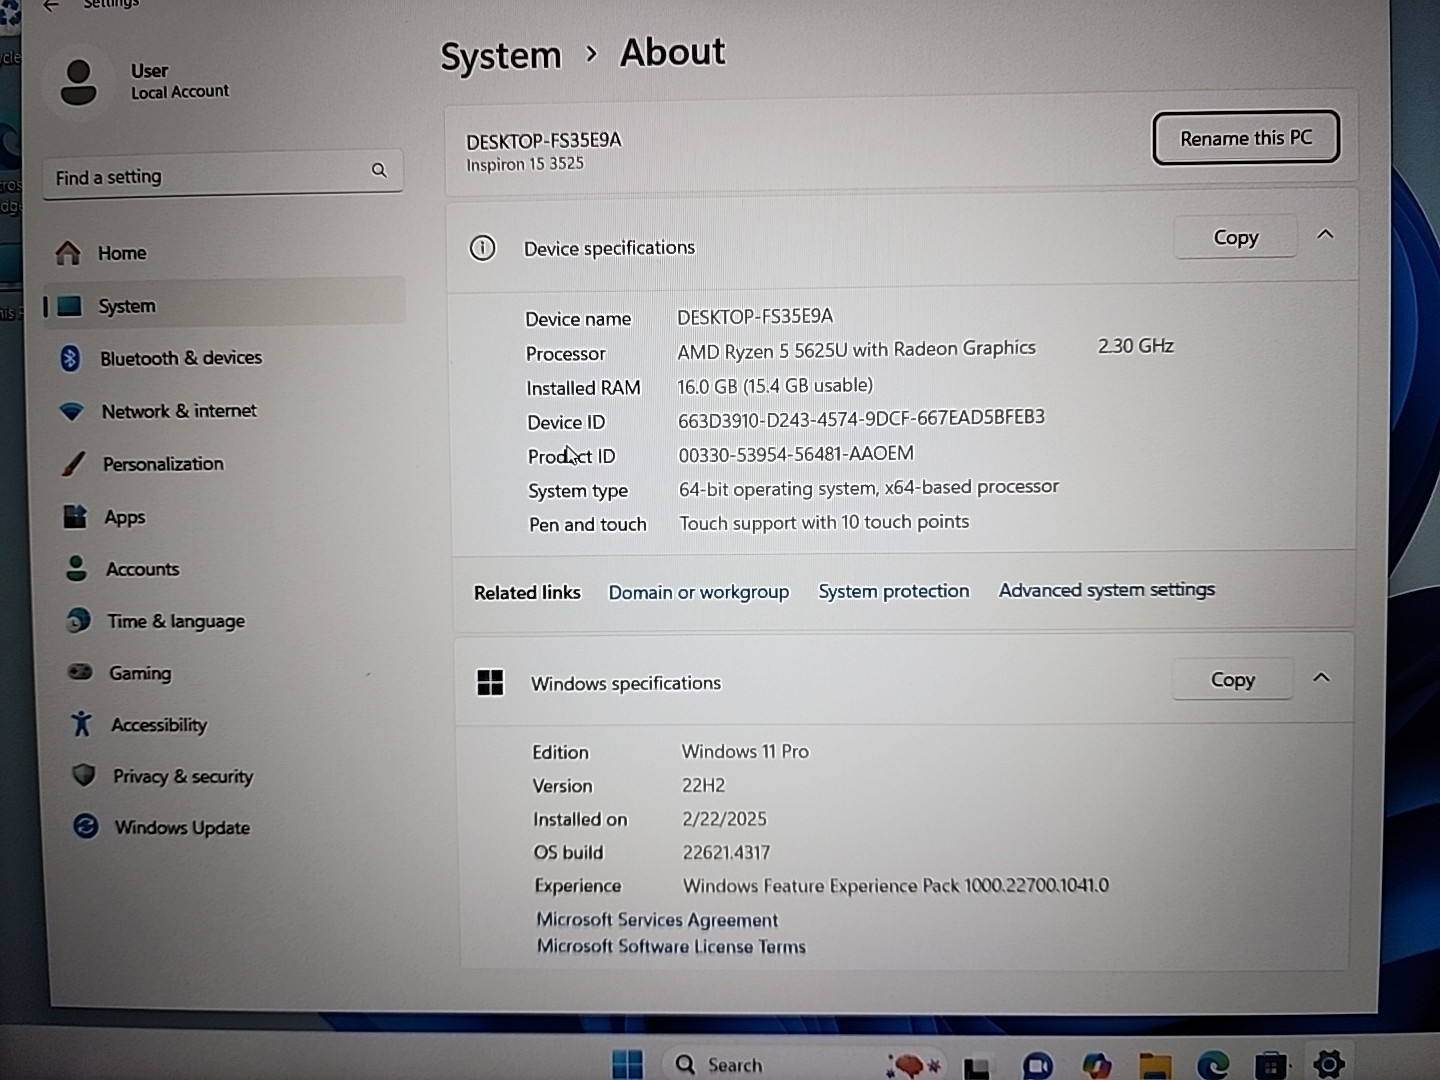Click the Device specifications info icon

[x=482, y=248]
